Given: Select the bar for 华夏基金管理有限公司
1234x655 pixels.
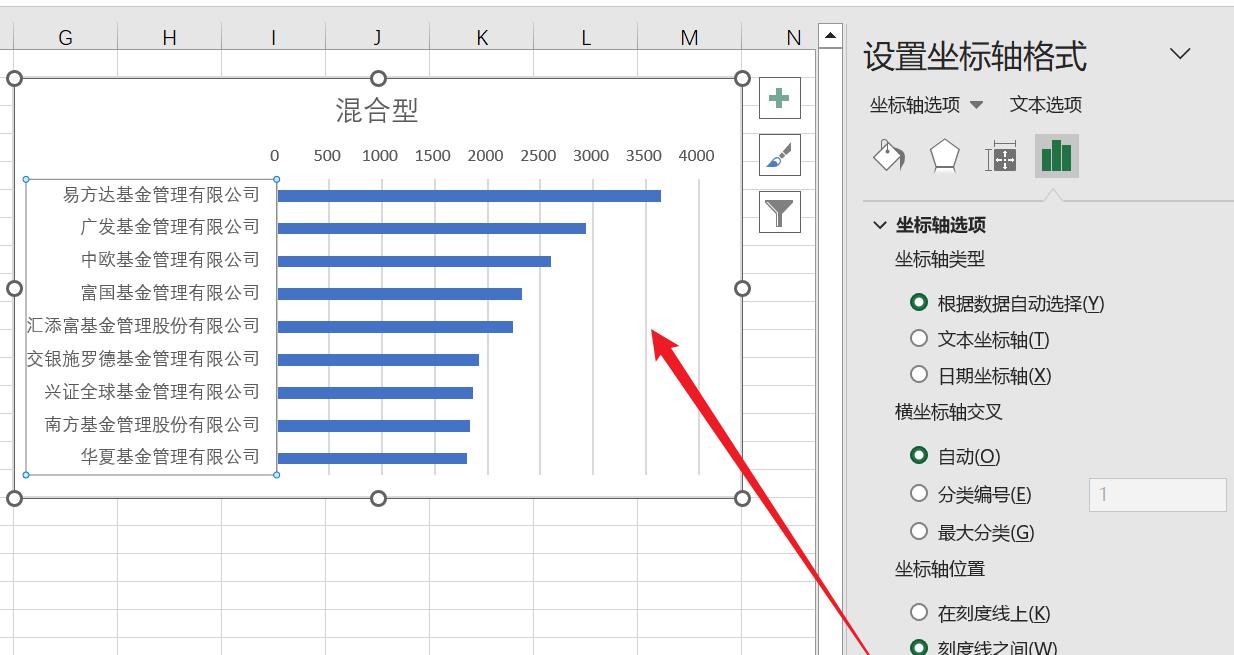Looking at the screenshot, I should coord(372,458).
